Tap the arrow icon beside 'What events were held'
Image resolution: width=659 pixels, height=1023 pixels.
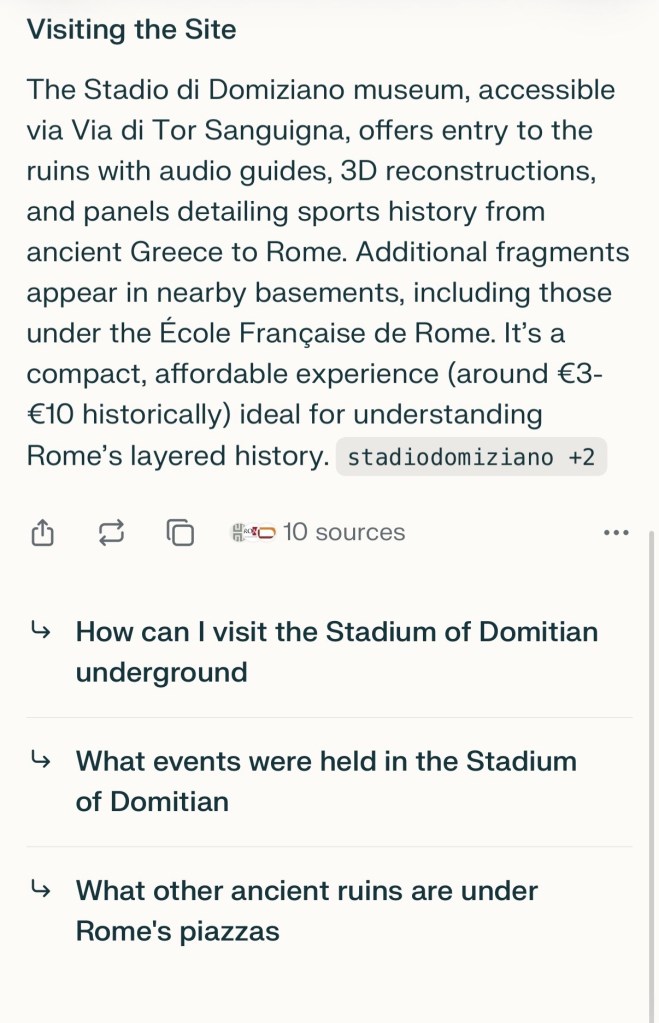tap(41, 761)
